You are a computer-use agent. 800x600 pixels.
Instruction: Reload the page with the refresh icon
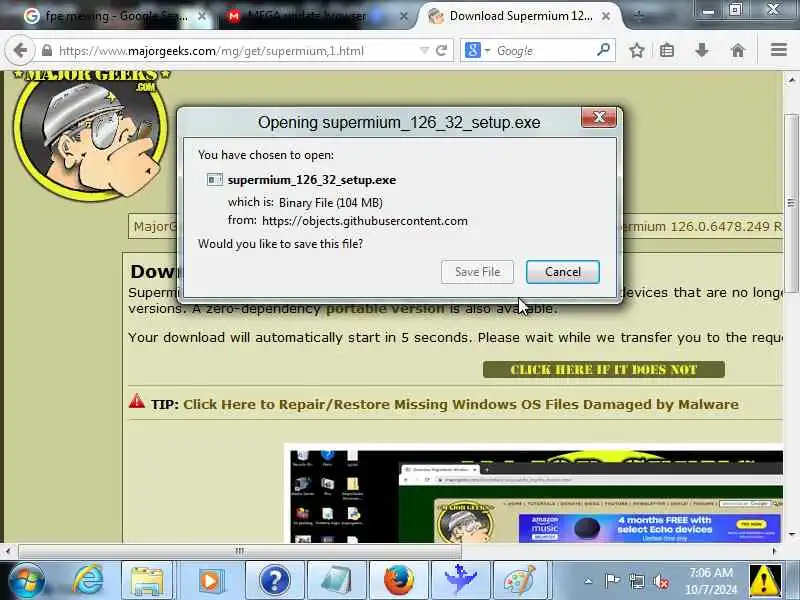441,51
